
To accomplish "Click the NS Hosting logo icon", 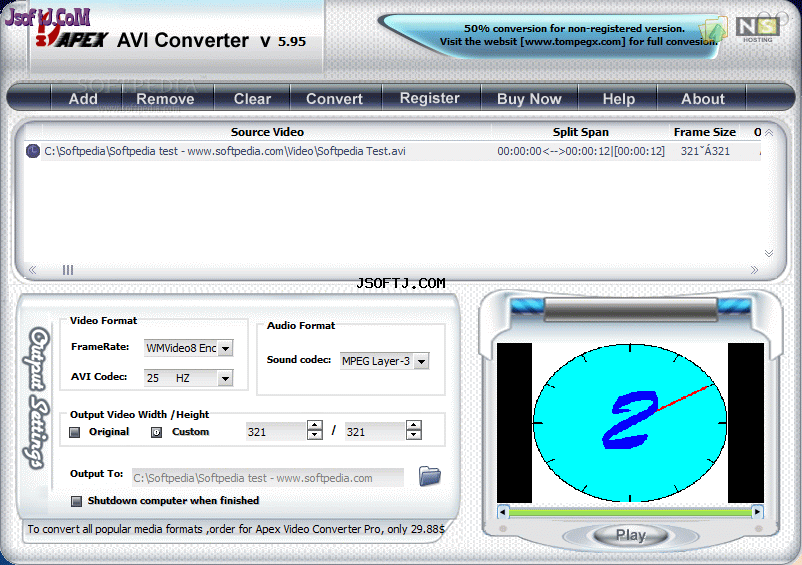I will [x=758, y=30].
